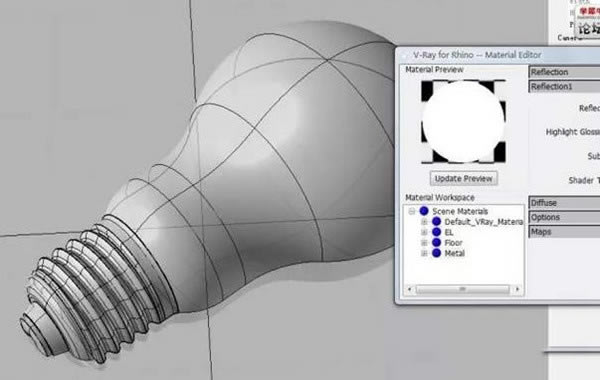The height and width of the screenshot is (380, 600).
Task: Expand the Maps rollout
Action: coord(564,232)
